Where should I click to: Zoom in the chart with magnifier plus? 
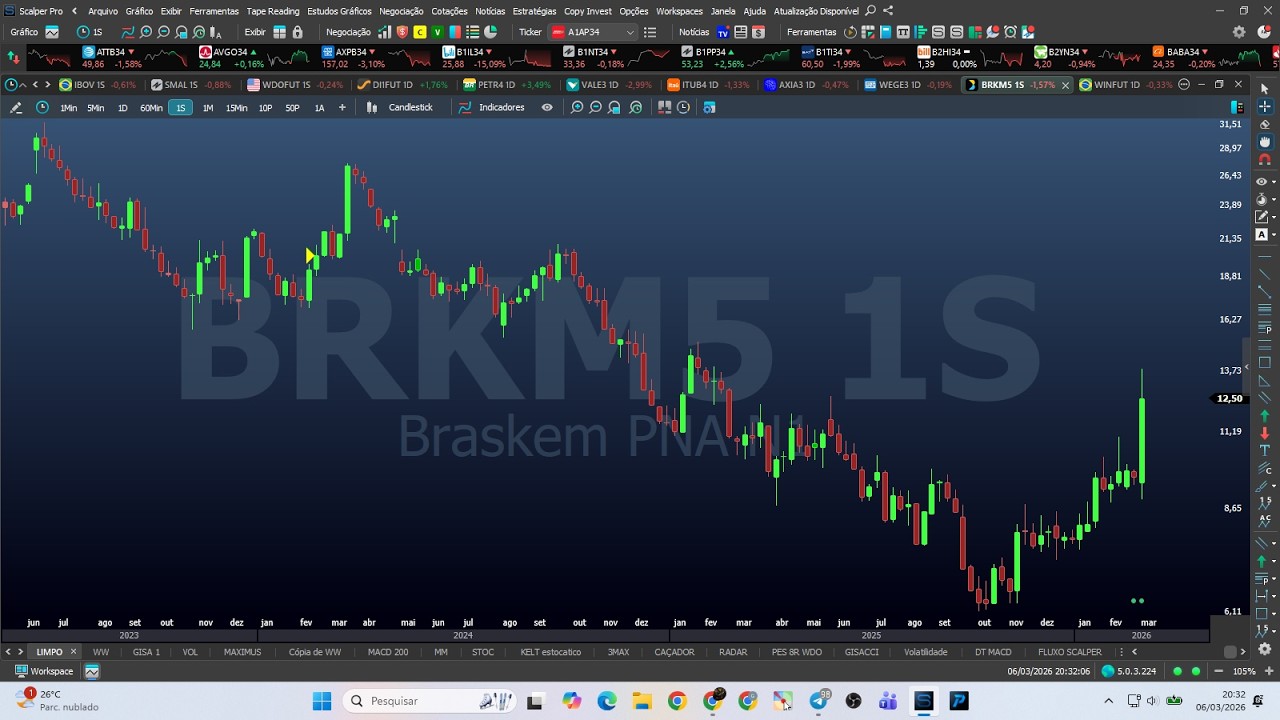577,107
